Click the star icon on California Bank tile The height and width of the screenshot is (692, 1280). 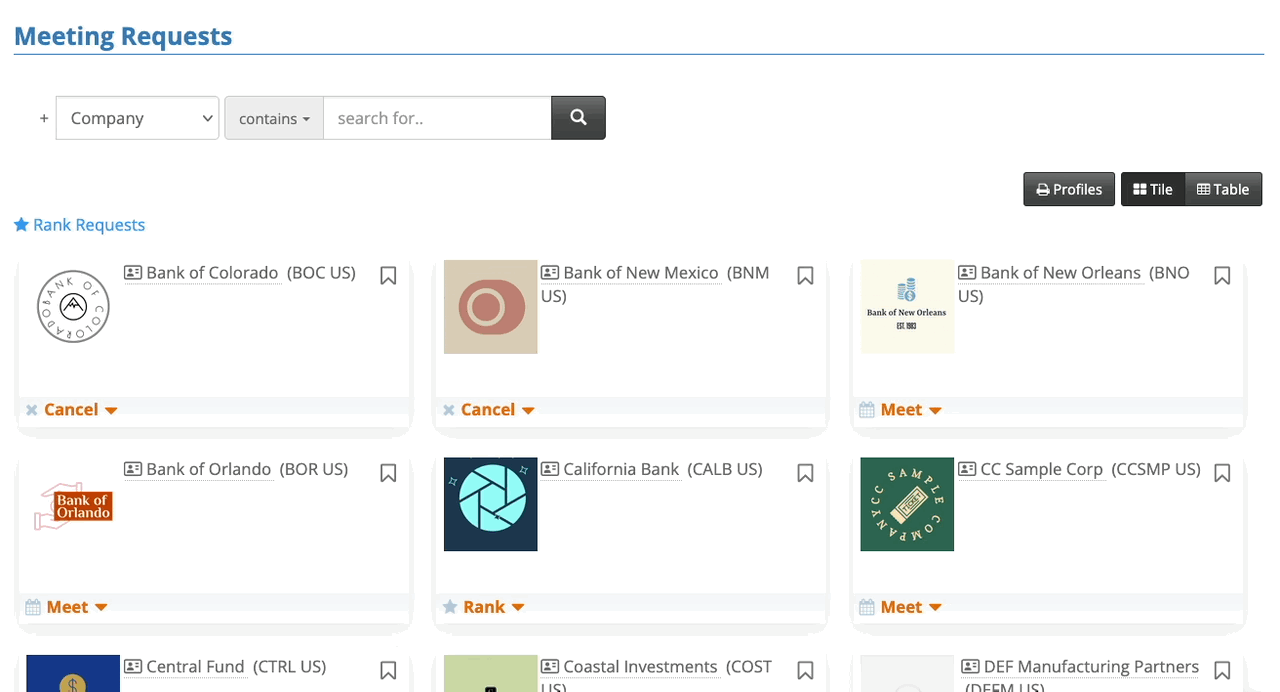[x=450, y=607]
